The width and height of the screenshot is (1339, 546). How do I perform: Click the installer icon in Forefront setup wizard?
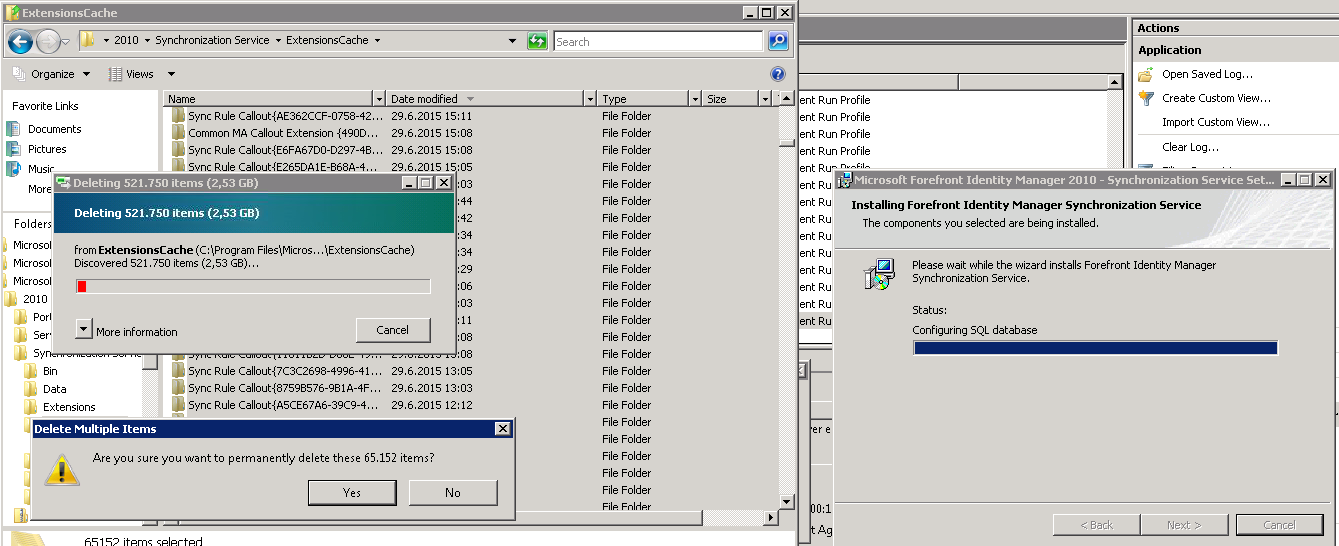pyautogui.click(x=879, y=274)
